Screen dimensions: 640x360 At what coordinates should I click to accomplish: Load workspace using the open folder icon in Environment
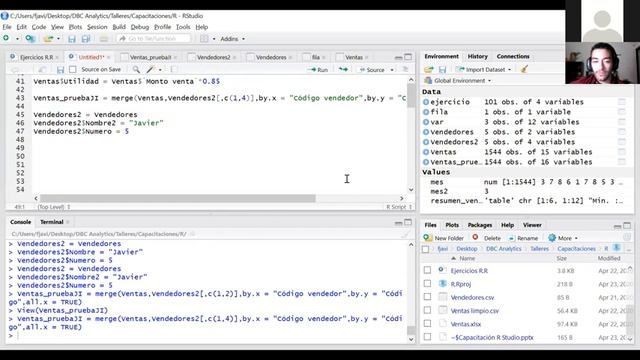pyautogui.click(x=429, y=69)
